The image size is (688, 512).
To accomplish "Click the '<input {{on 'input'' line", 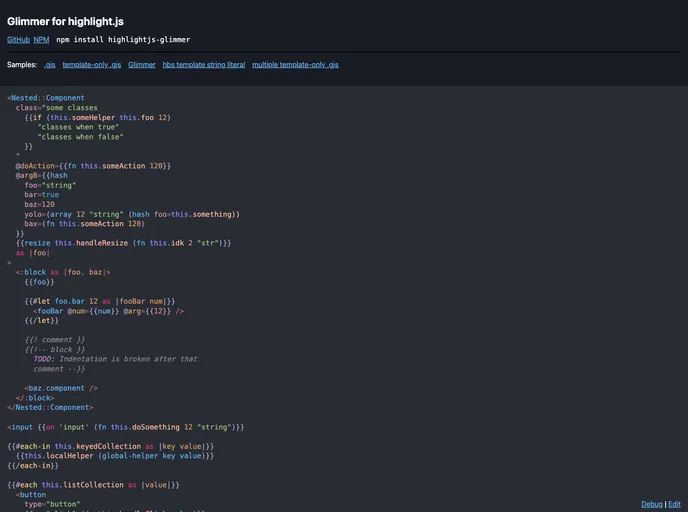I will pos(125,427).
